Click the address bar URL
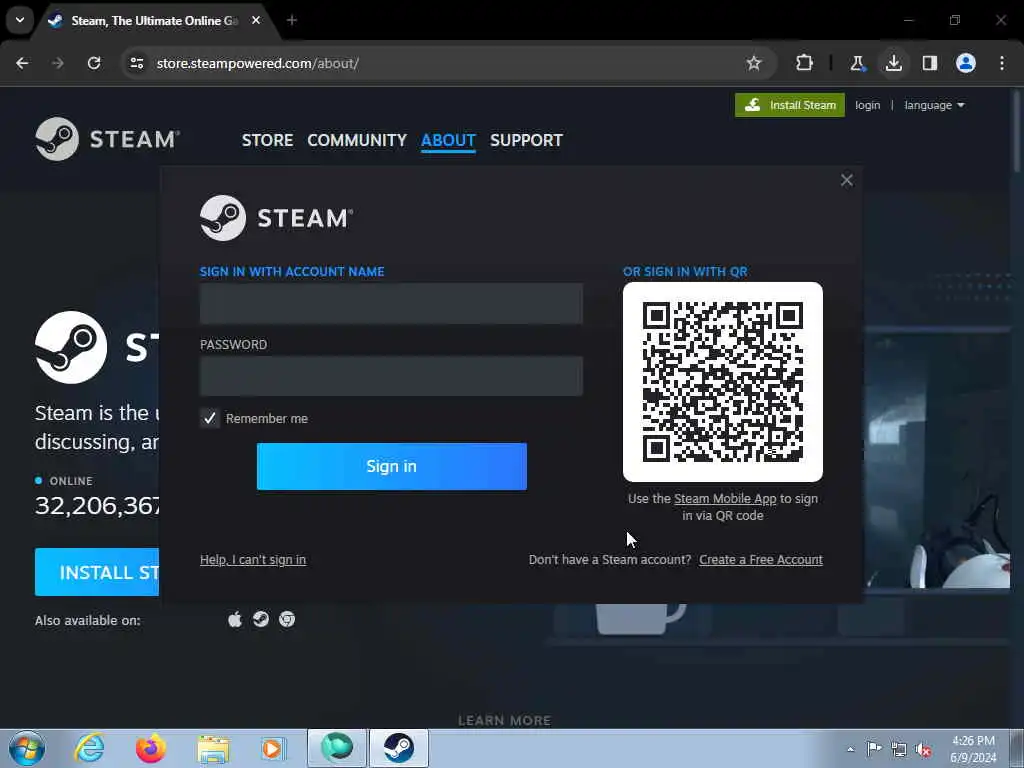 (258, 63)
